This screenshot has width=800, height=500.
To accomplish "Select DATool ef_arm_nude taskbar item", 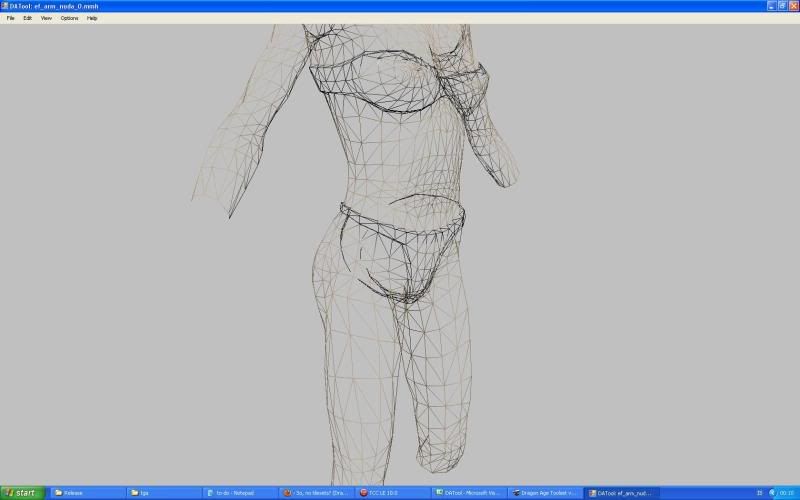I will click(x=620, y=493).
